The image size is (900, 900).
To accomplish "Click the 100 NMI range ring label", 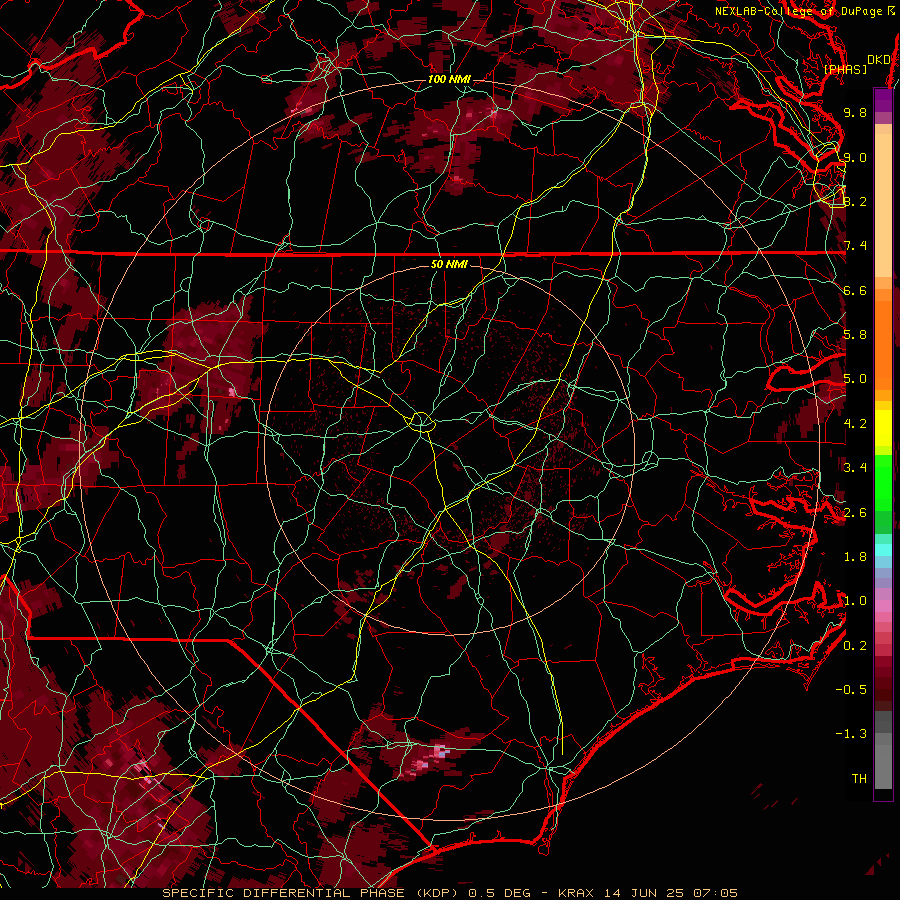I will pos(449,79).
